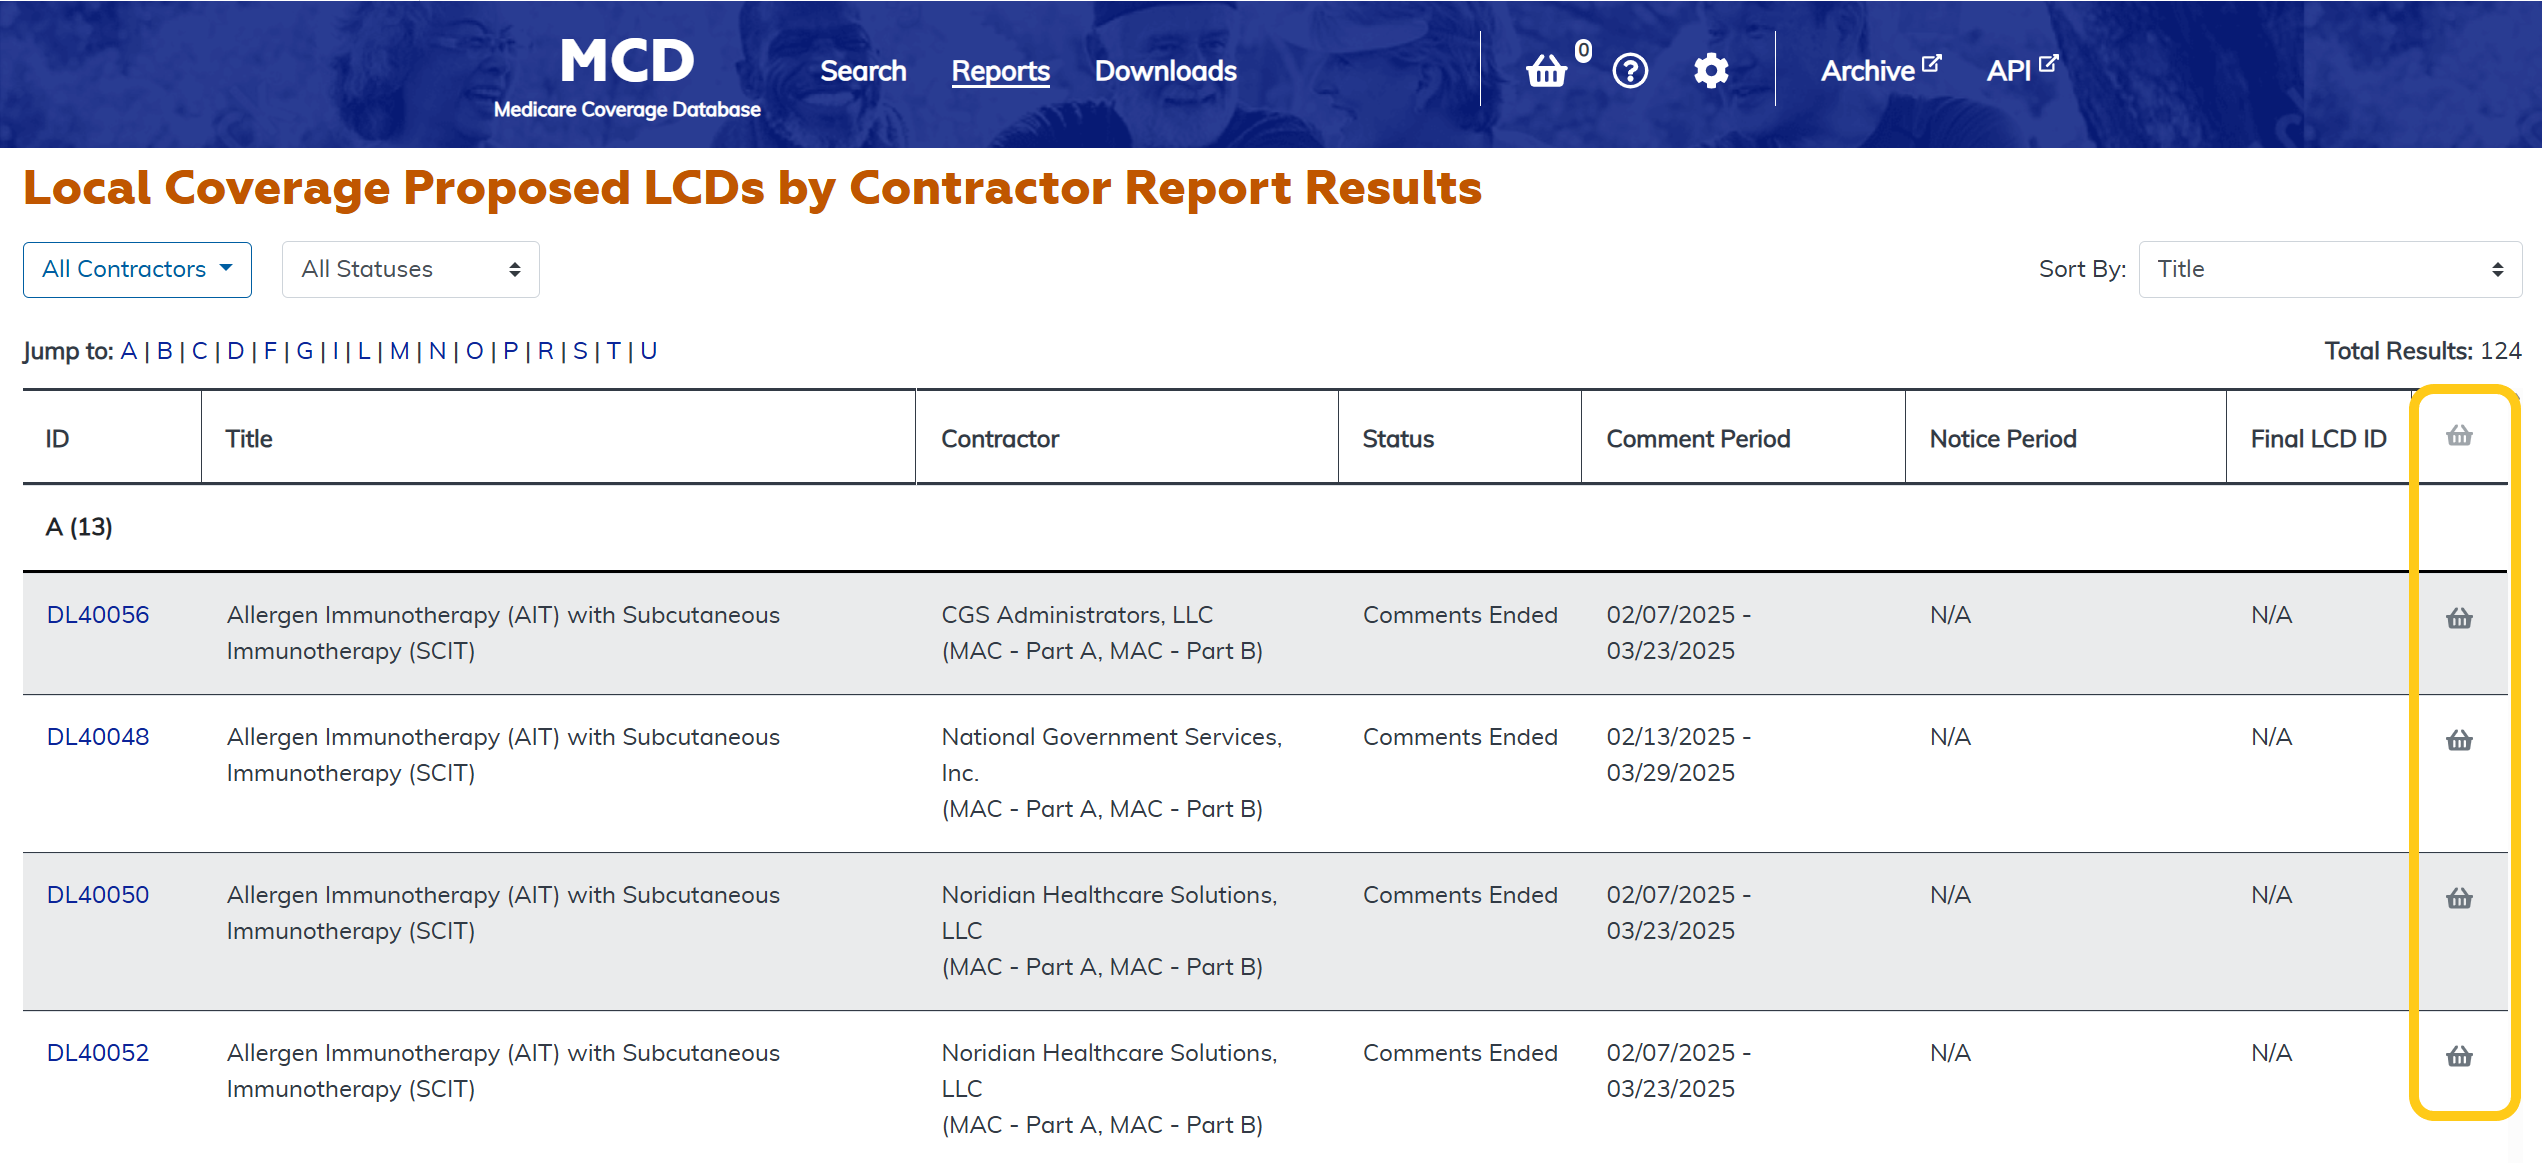Add DL40056 to basket
This screenshot has height=1163, width=2542.
point(2459,619)
